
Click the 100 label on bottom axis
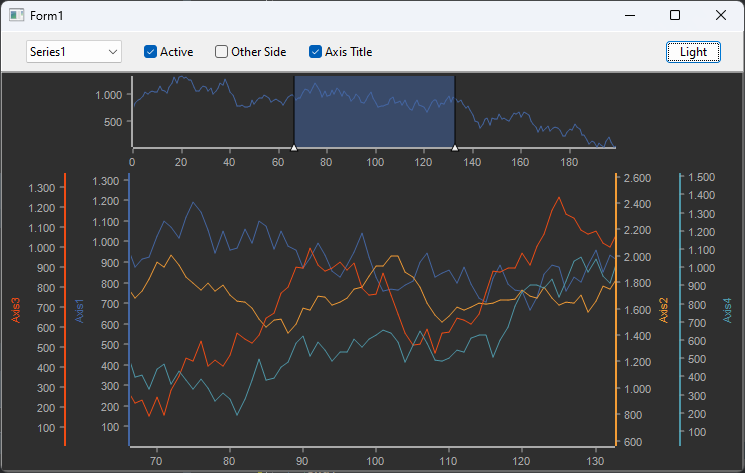pyautogui.click(x=375, y=461)
